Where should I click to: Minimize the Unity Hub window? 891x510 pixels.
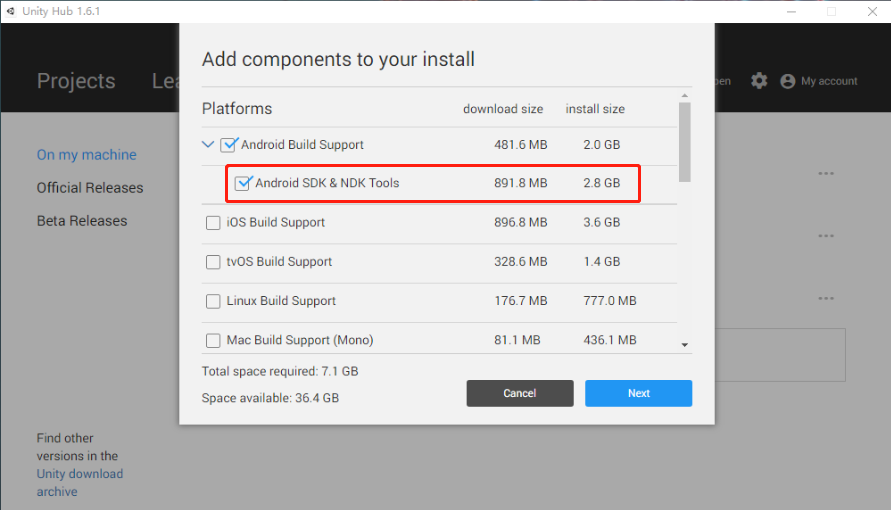pyautogui.click(x=791, y=11)
